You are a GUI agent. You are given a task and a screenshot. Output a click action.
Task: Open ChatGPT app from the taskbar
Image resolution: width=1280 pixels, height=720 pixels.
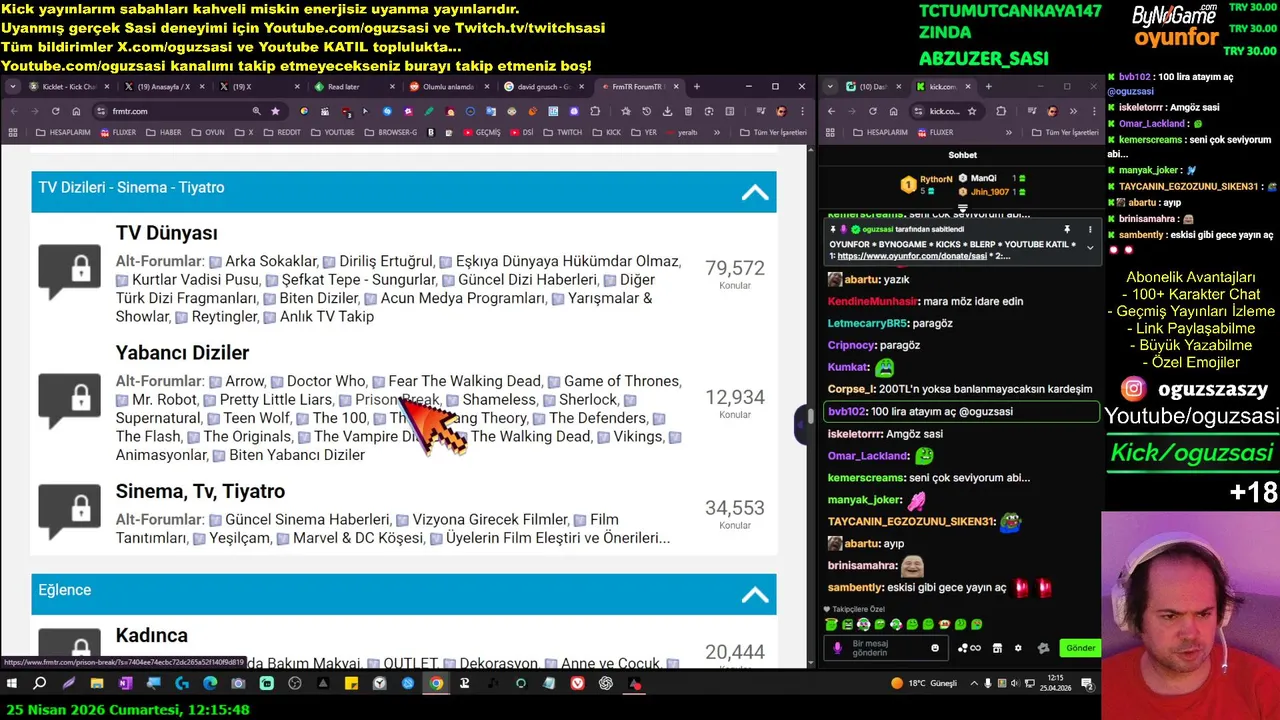(606, 684)
